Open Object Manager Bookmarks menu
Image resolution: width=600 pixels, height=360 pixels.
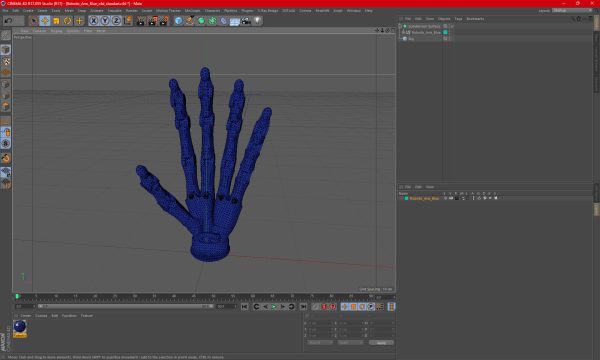pos(475,19)
